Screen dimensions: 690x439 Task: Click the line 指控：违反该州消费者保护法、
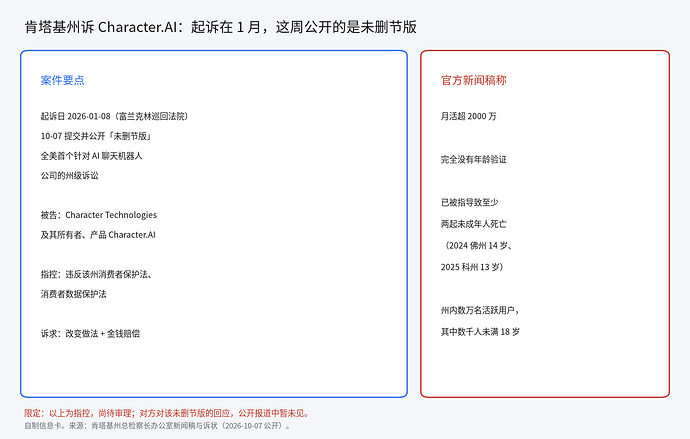click(96, 274)
